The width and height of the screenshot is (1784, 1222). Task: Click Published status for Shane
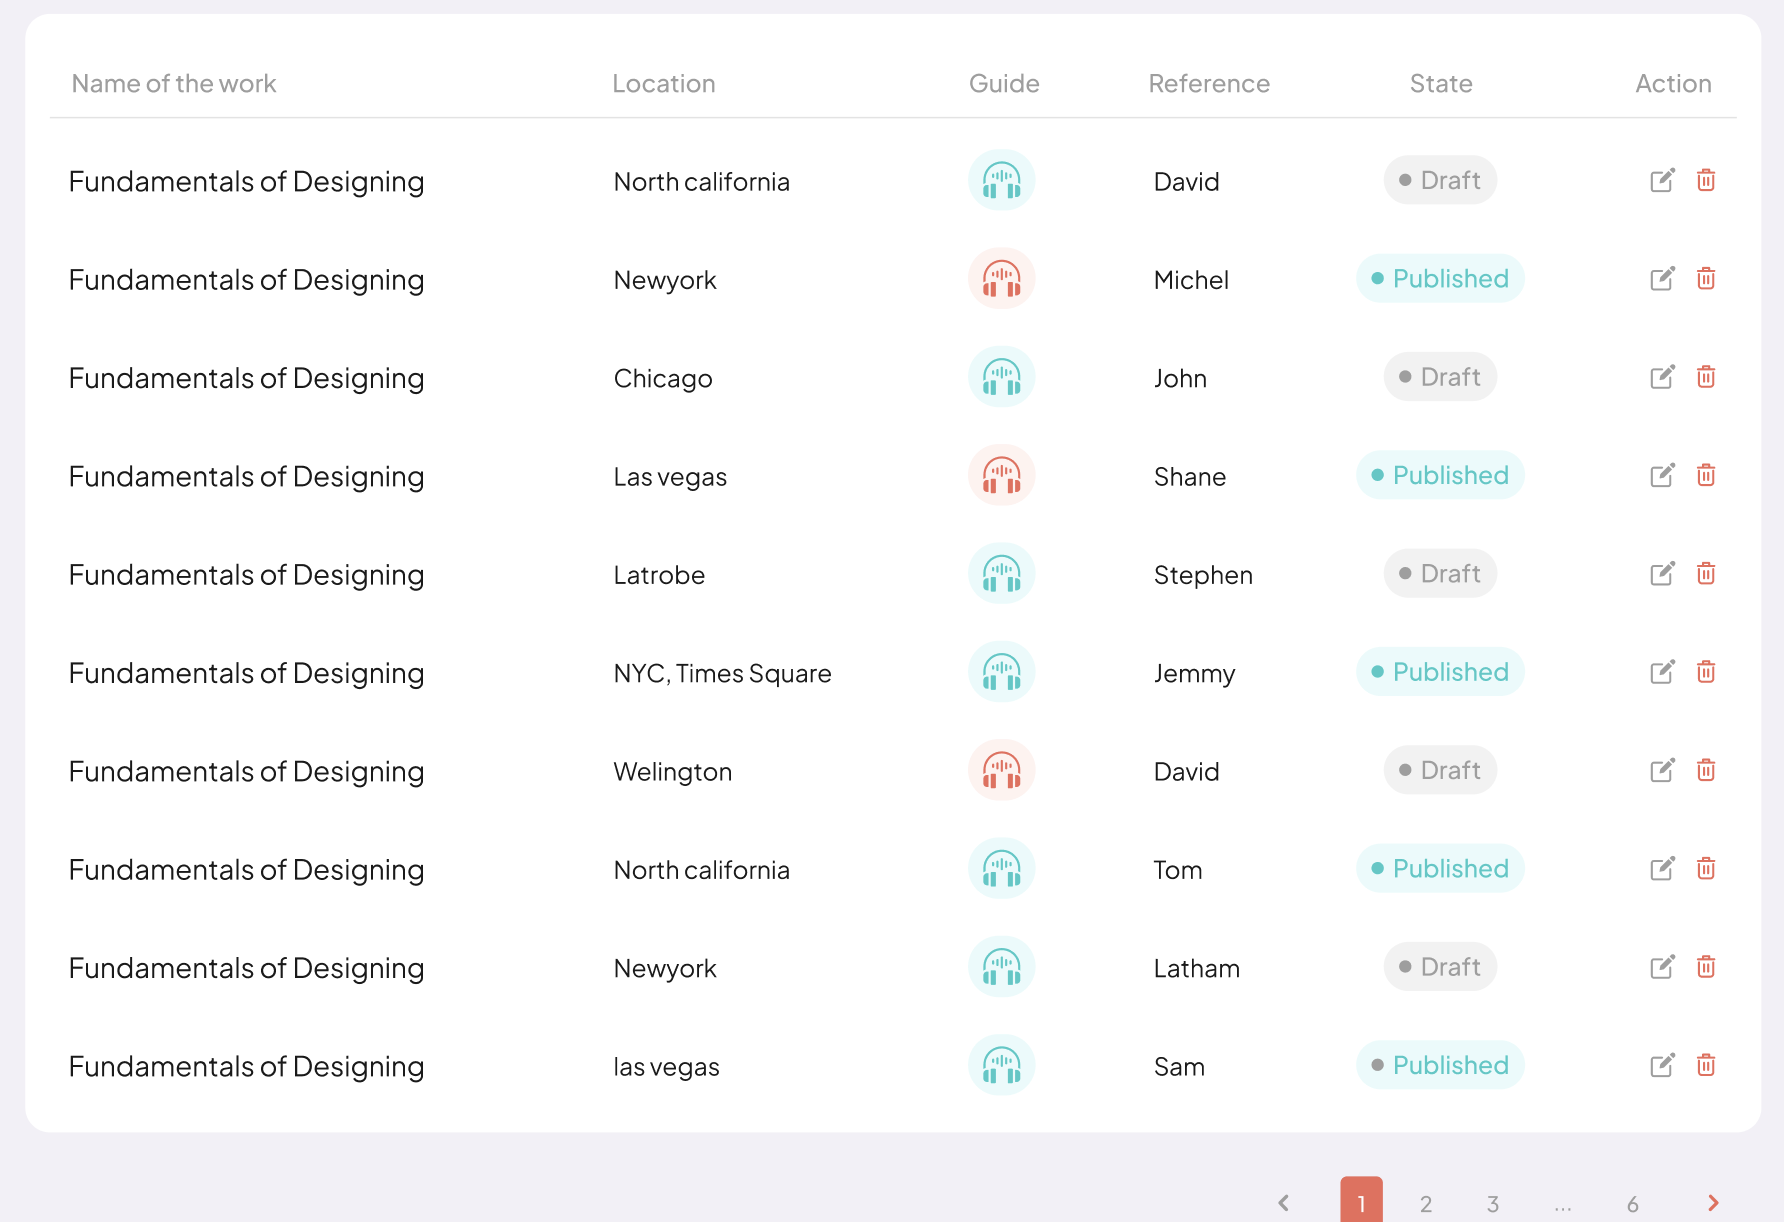pos(1440,476)
